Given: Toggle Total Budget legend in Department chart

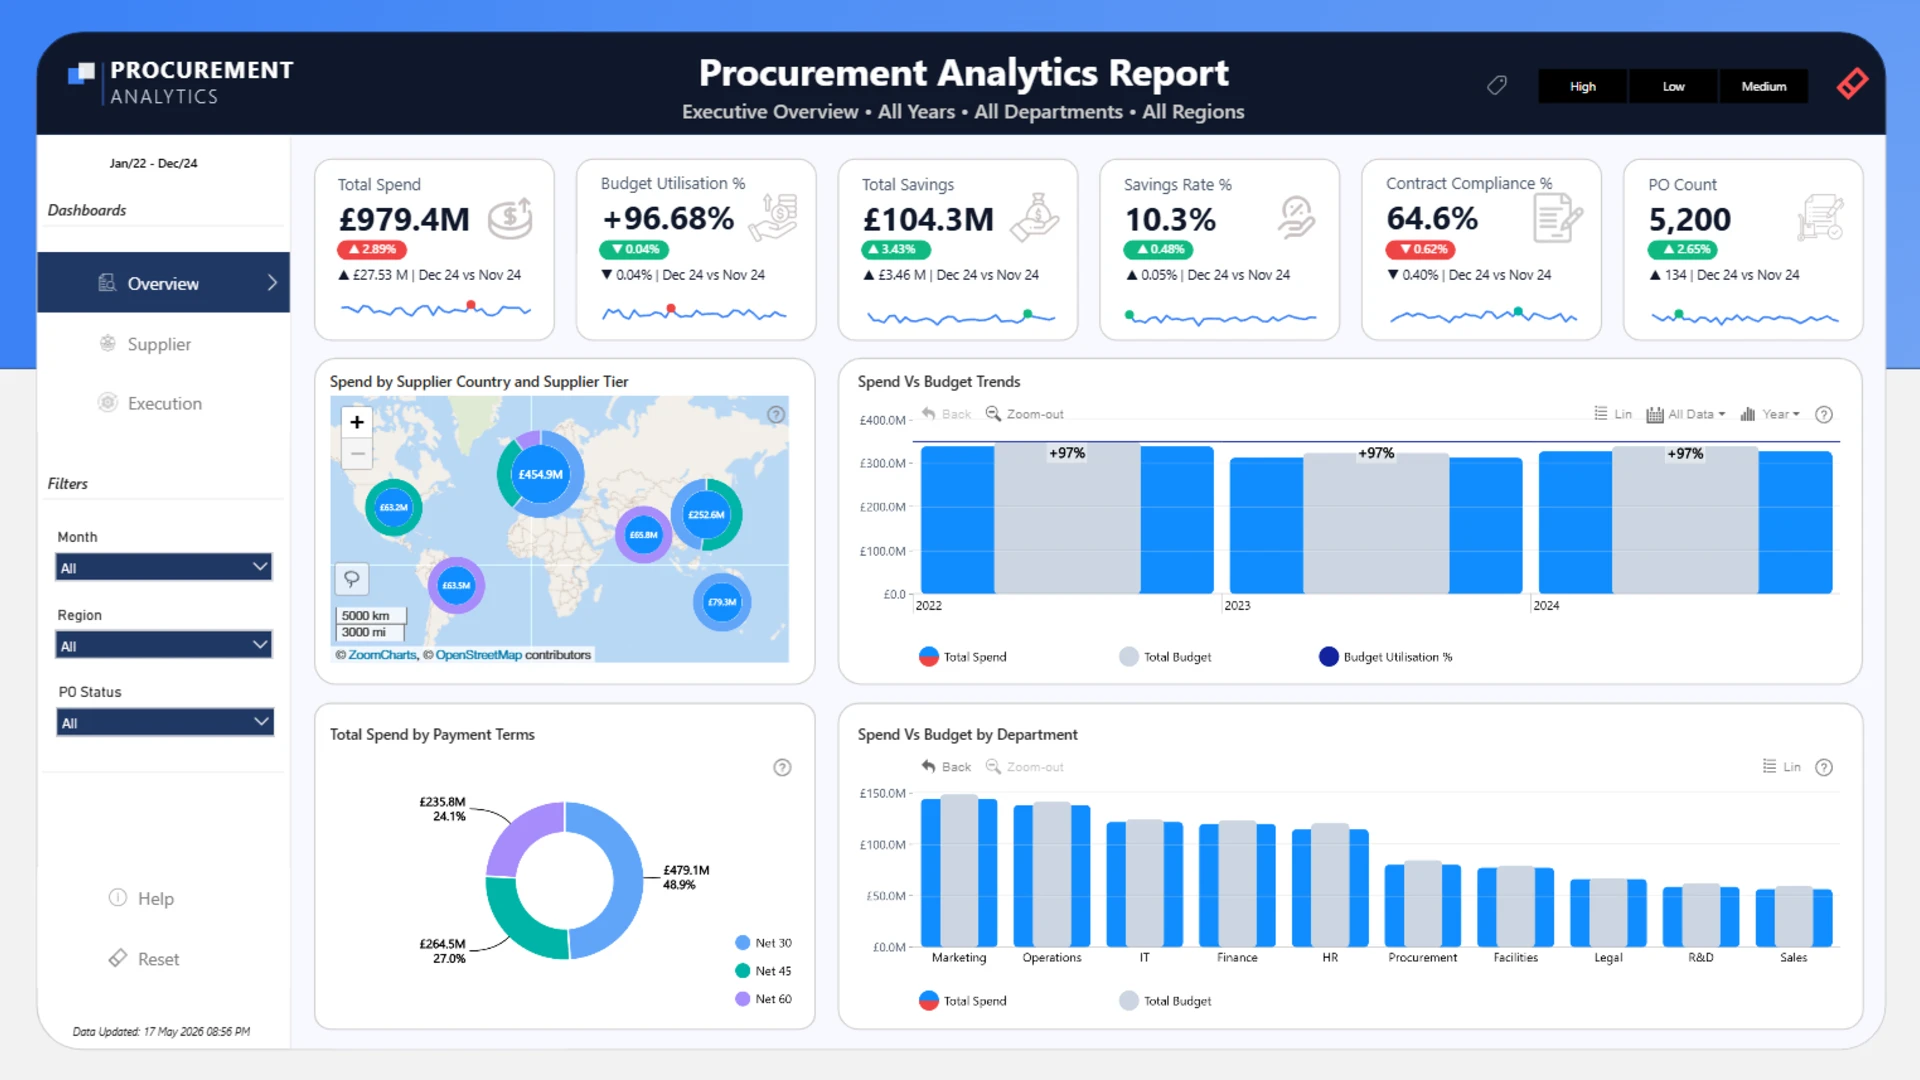Looking at the screenshot, I should 1164,1001.
